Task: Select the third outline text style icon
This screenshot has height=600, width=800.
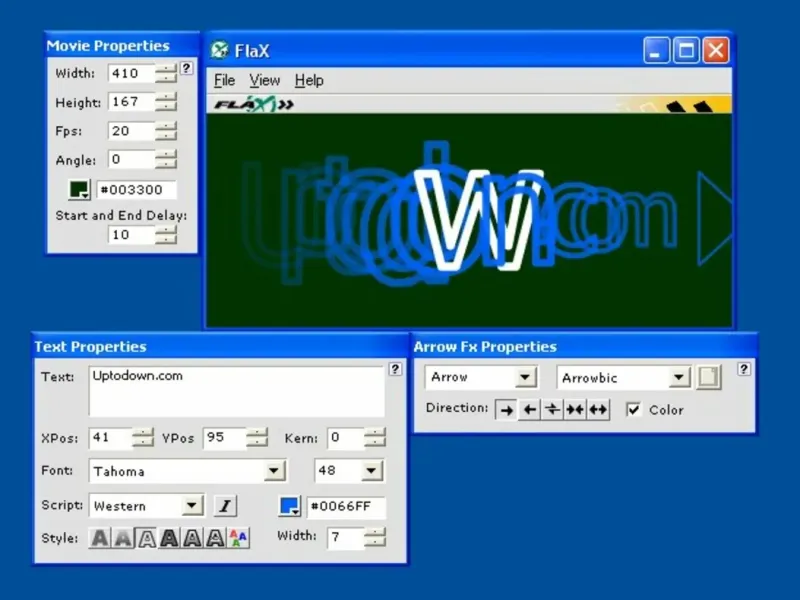Action: [x=146, y=538]
